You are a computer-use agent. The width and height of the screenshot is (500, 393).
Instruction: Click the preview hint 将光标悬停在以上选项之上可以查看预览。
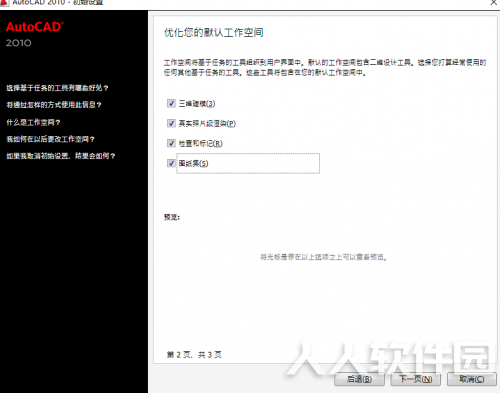(323, 257)
